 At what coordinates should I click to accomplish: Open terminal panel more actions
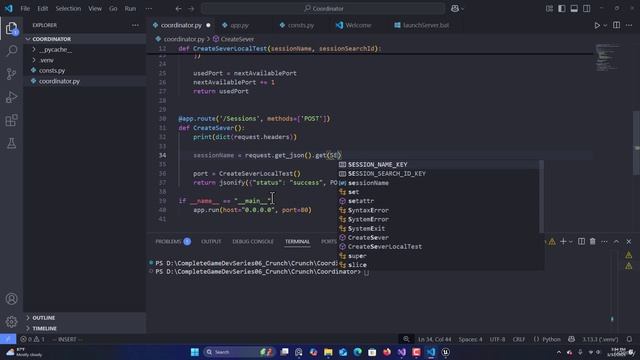click(x=604, y=242)
